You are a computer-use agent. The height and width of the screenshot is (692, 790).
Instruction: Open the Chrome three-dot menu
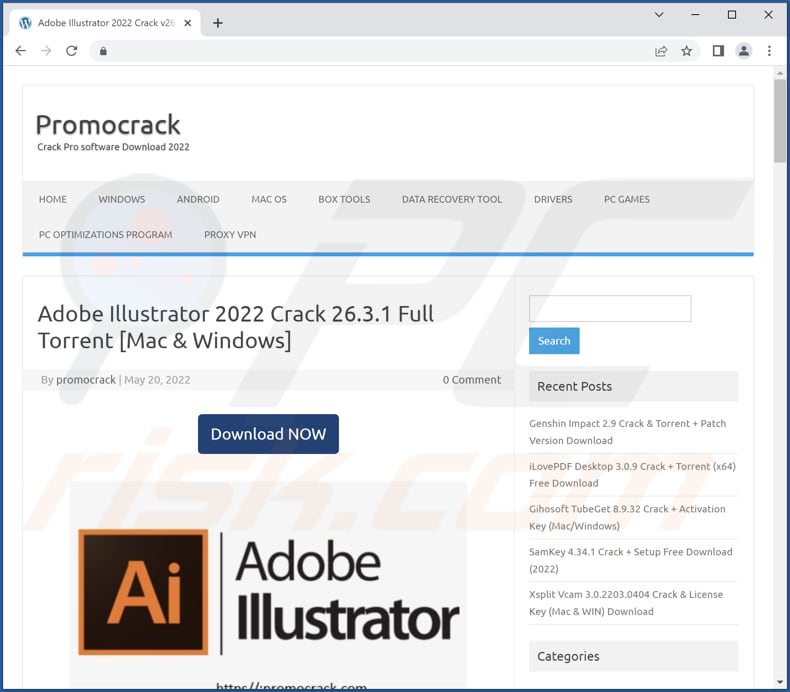[769, 51]
